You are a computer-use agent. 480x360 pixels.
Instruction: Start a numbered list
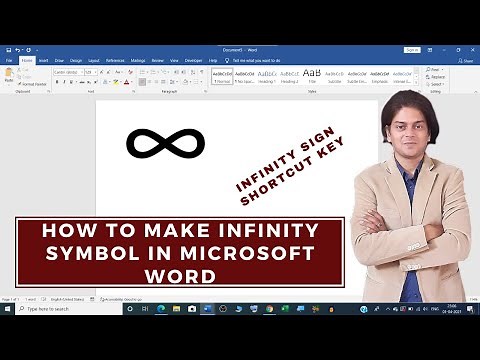(154, 72)
